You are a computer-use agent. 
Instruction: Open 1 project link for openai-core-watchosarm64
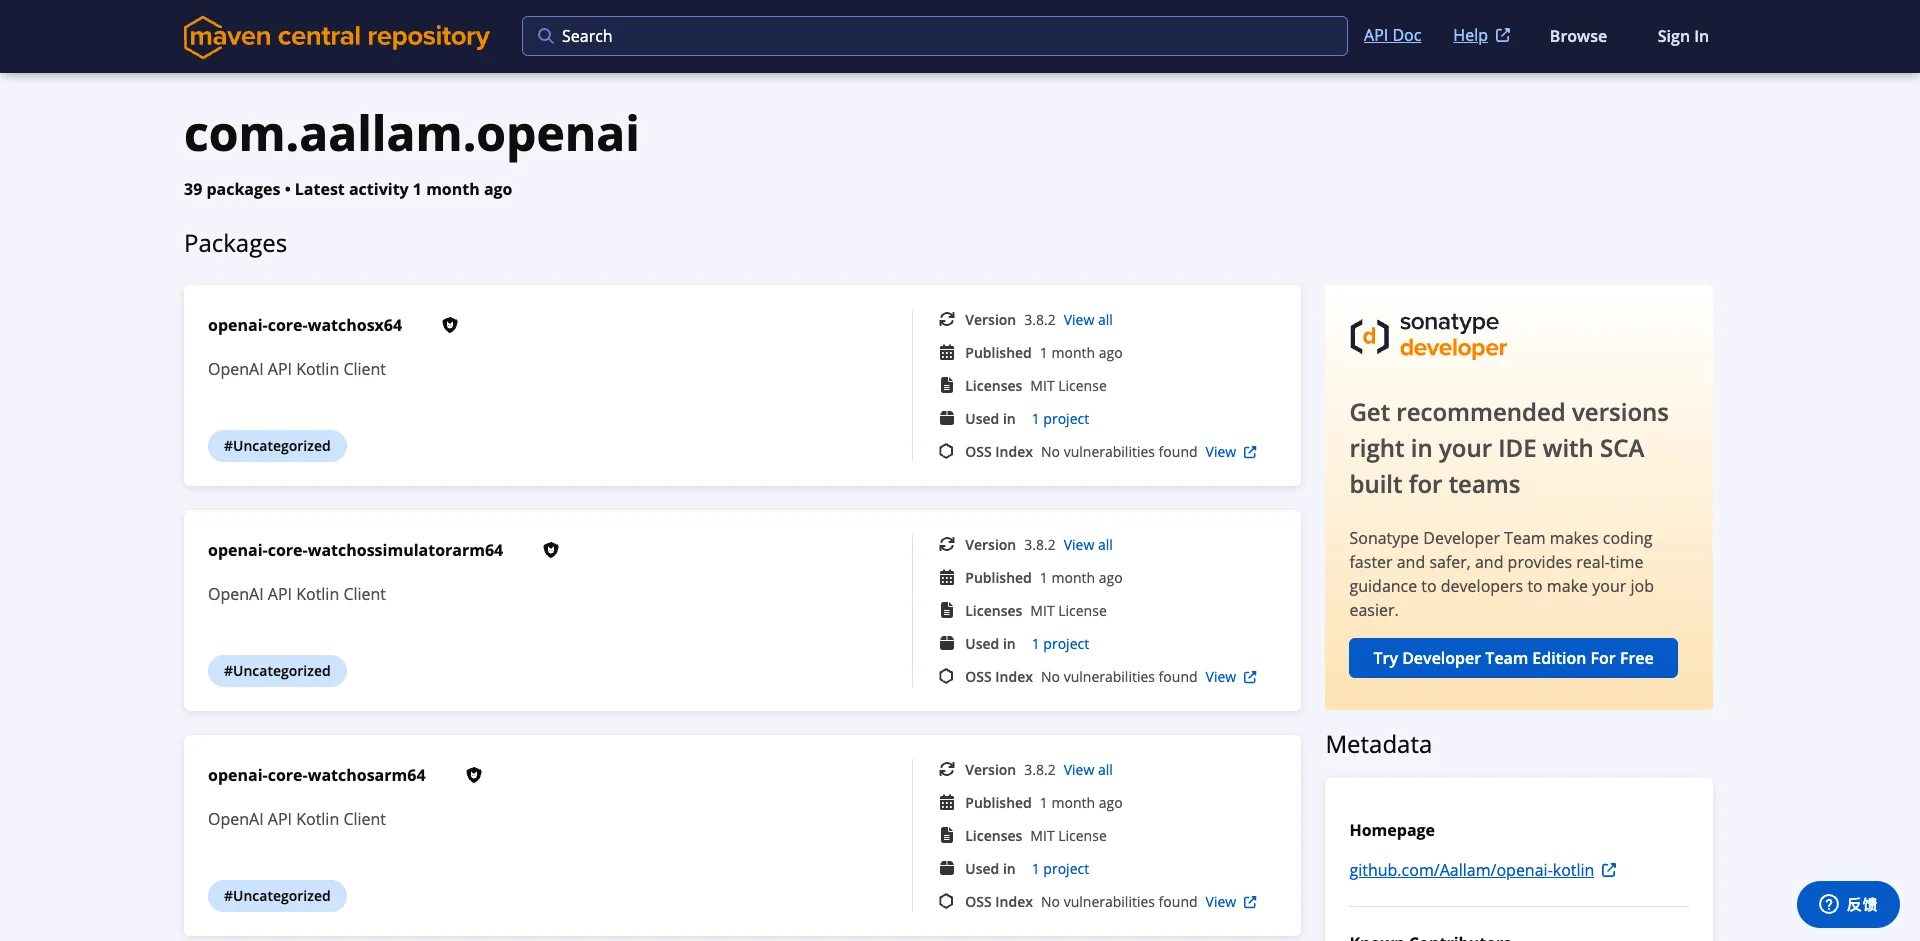coord(1060,869)
